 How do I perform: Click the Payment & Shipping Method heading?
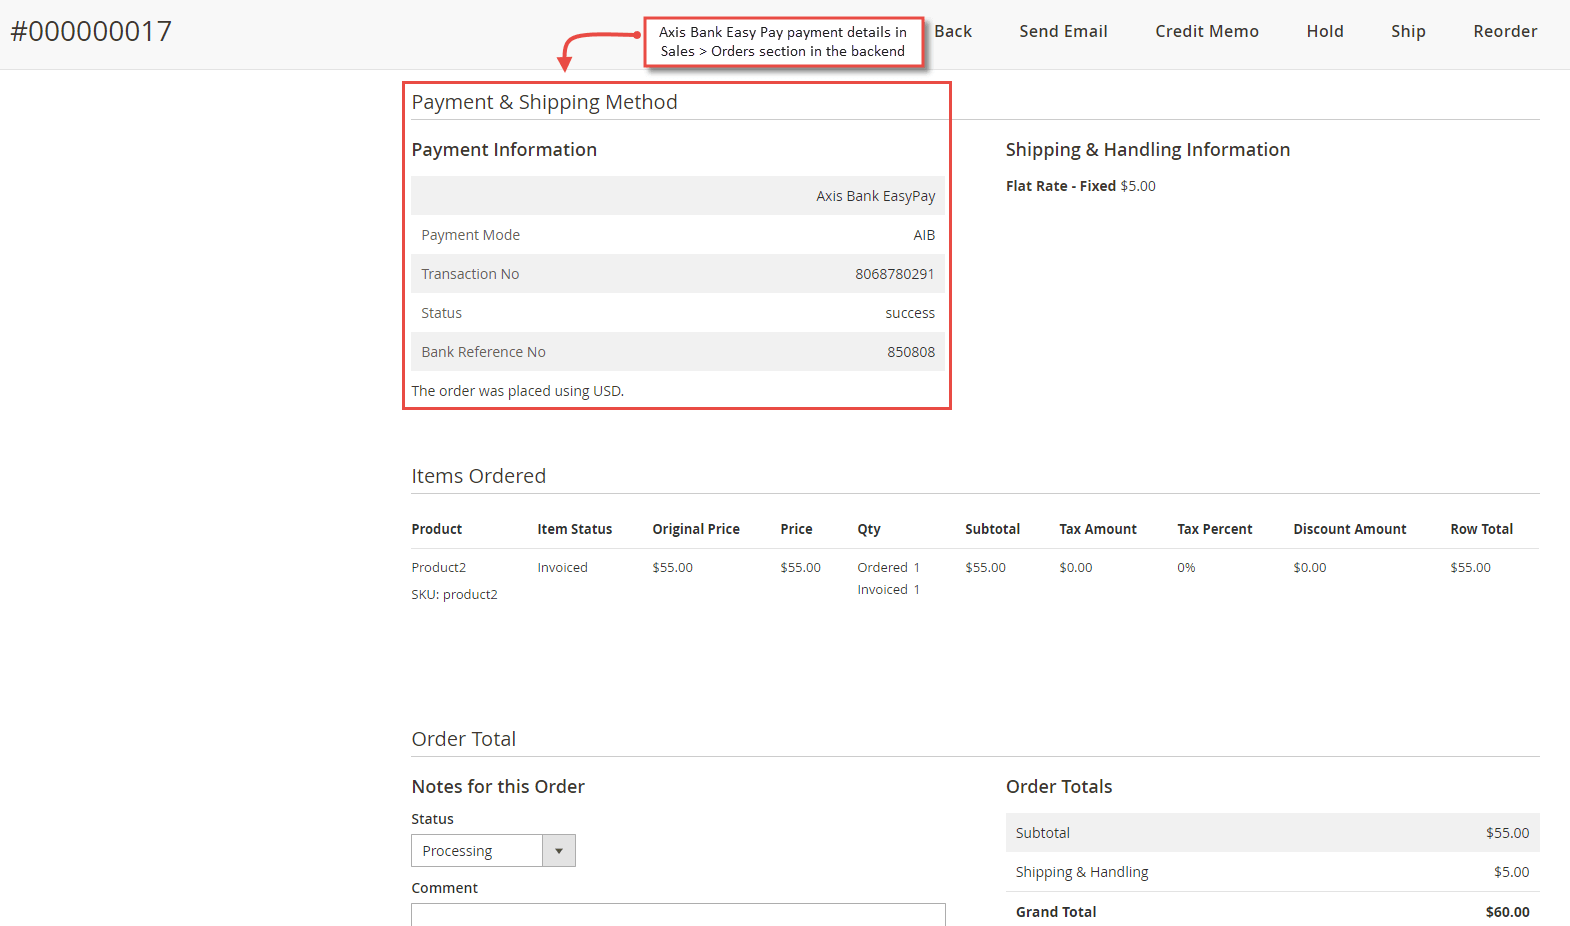(545, 102)
